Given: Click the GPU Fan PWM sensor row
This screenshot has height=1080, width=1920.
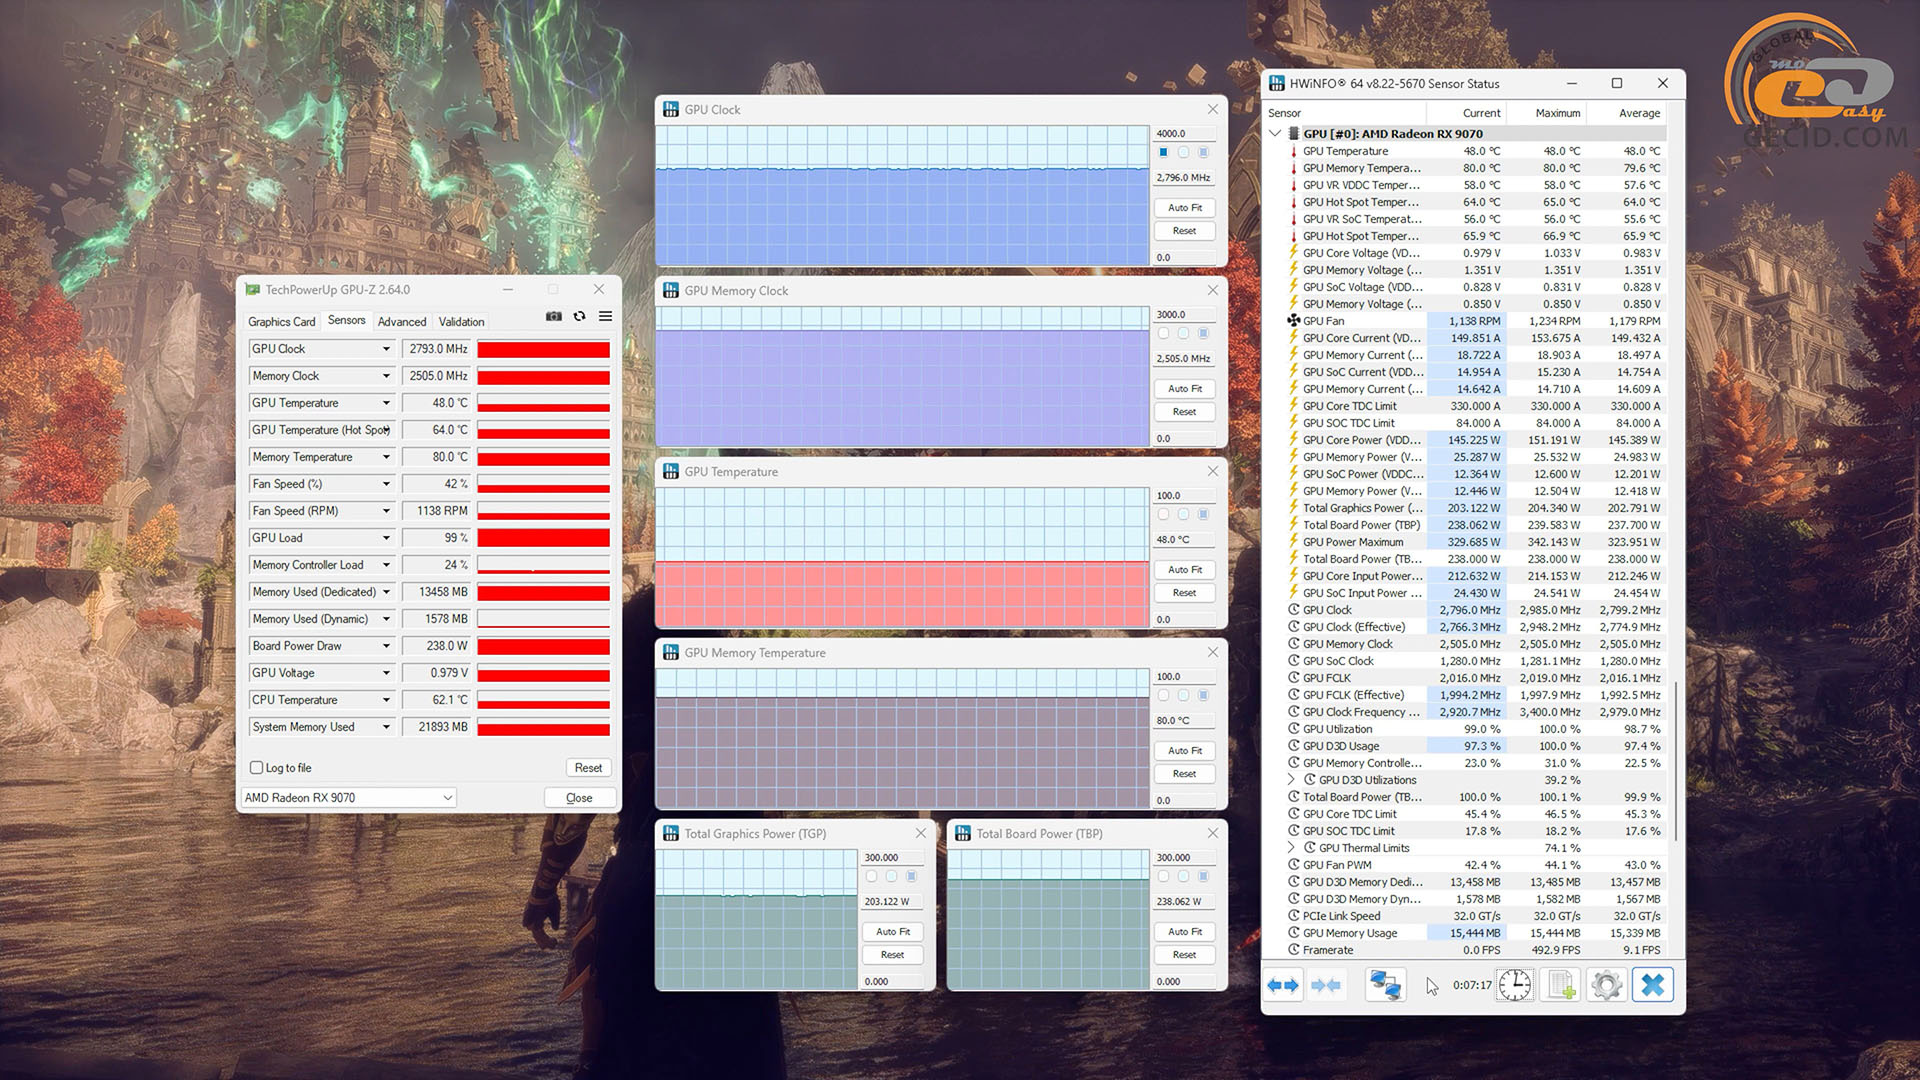Looking at the screenshot, I should pos(1476,865).
